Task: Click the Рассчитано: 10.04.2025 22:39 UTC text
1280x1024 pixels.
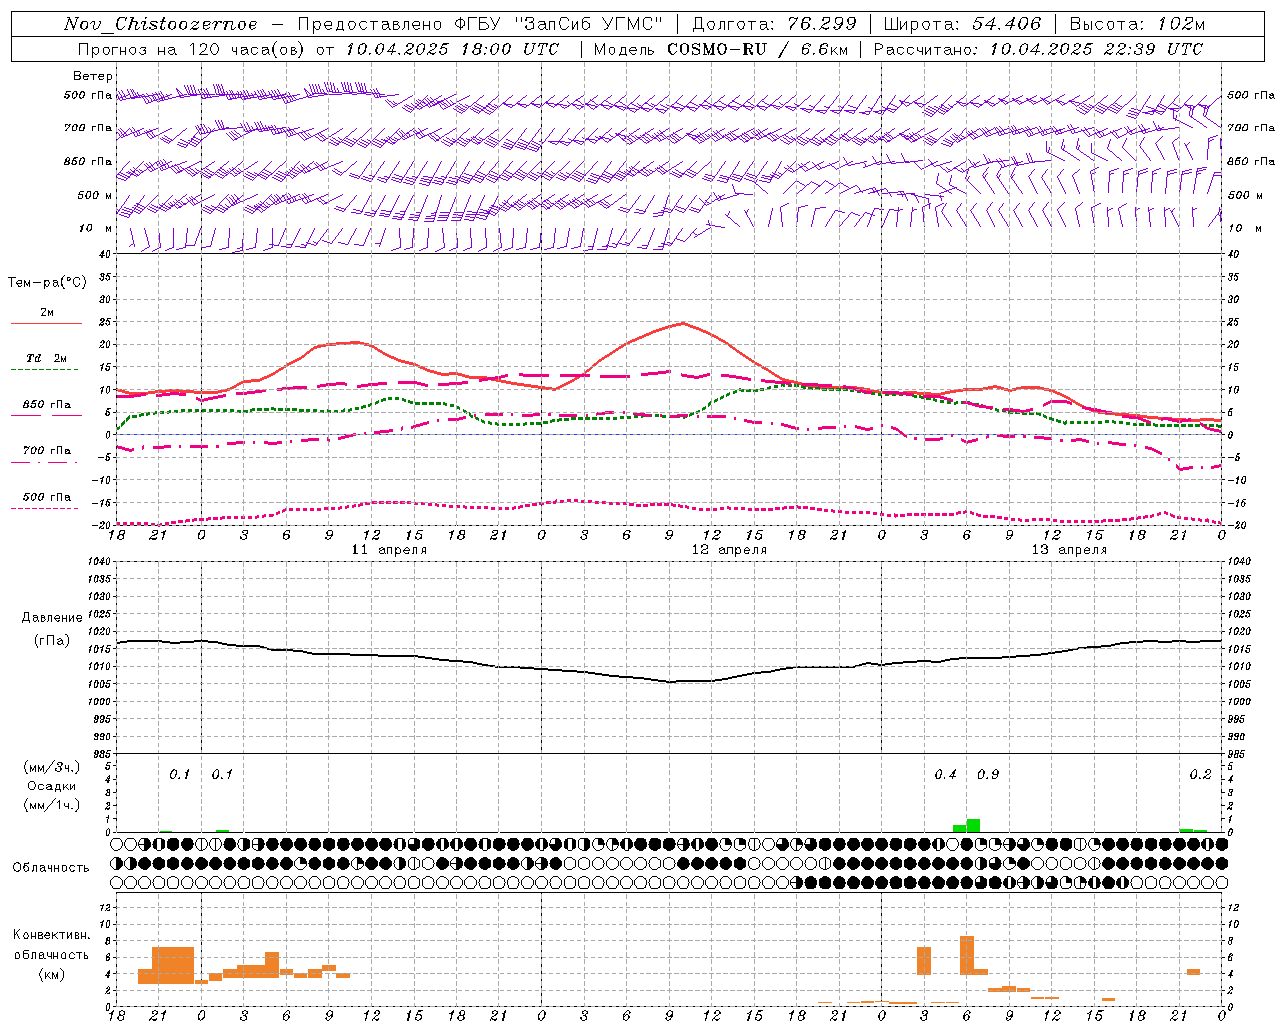Action: pyautogui.click(x=1038, y=49)
